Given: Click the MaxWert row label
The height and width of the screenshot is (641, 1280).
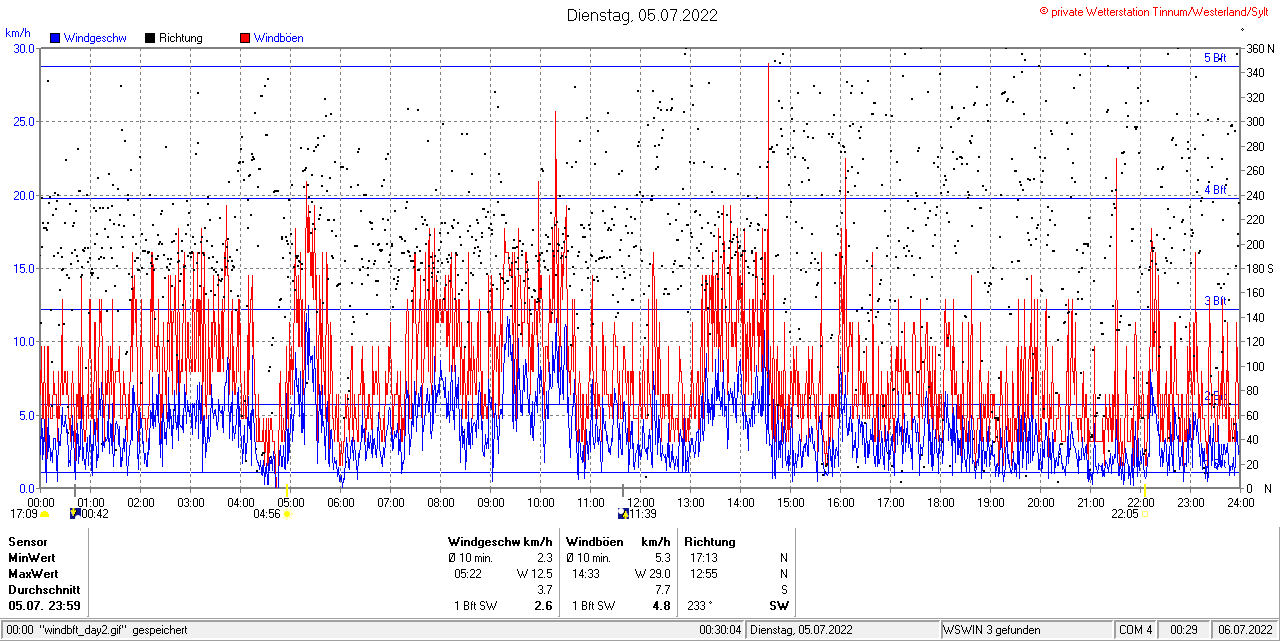Looking at the screenshot, I should [x=33, y=574].
